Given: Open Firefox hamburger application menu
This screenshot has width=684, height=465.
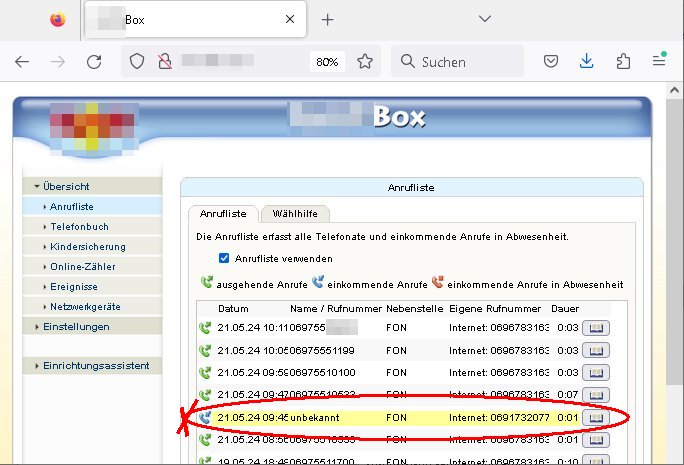Looking at the screenshot, I should point(659,62).
